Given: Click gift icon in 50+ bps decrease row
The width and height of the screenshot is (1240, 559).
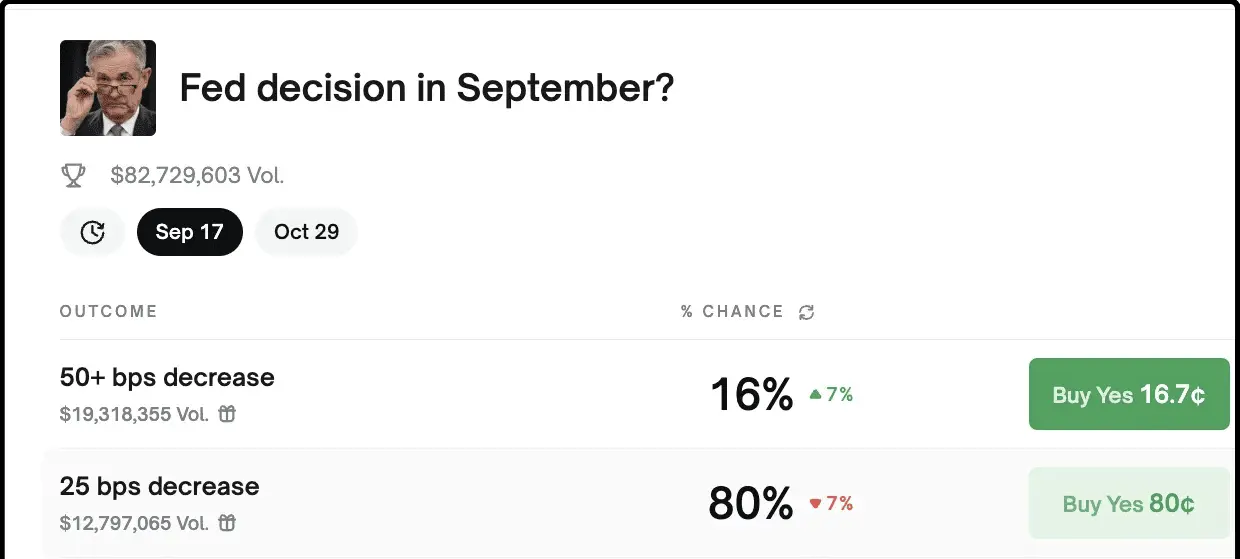Looking at the screenshot, I should [227, 414].
